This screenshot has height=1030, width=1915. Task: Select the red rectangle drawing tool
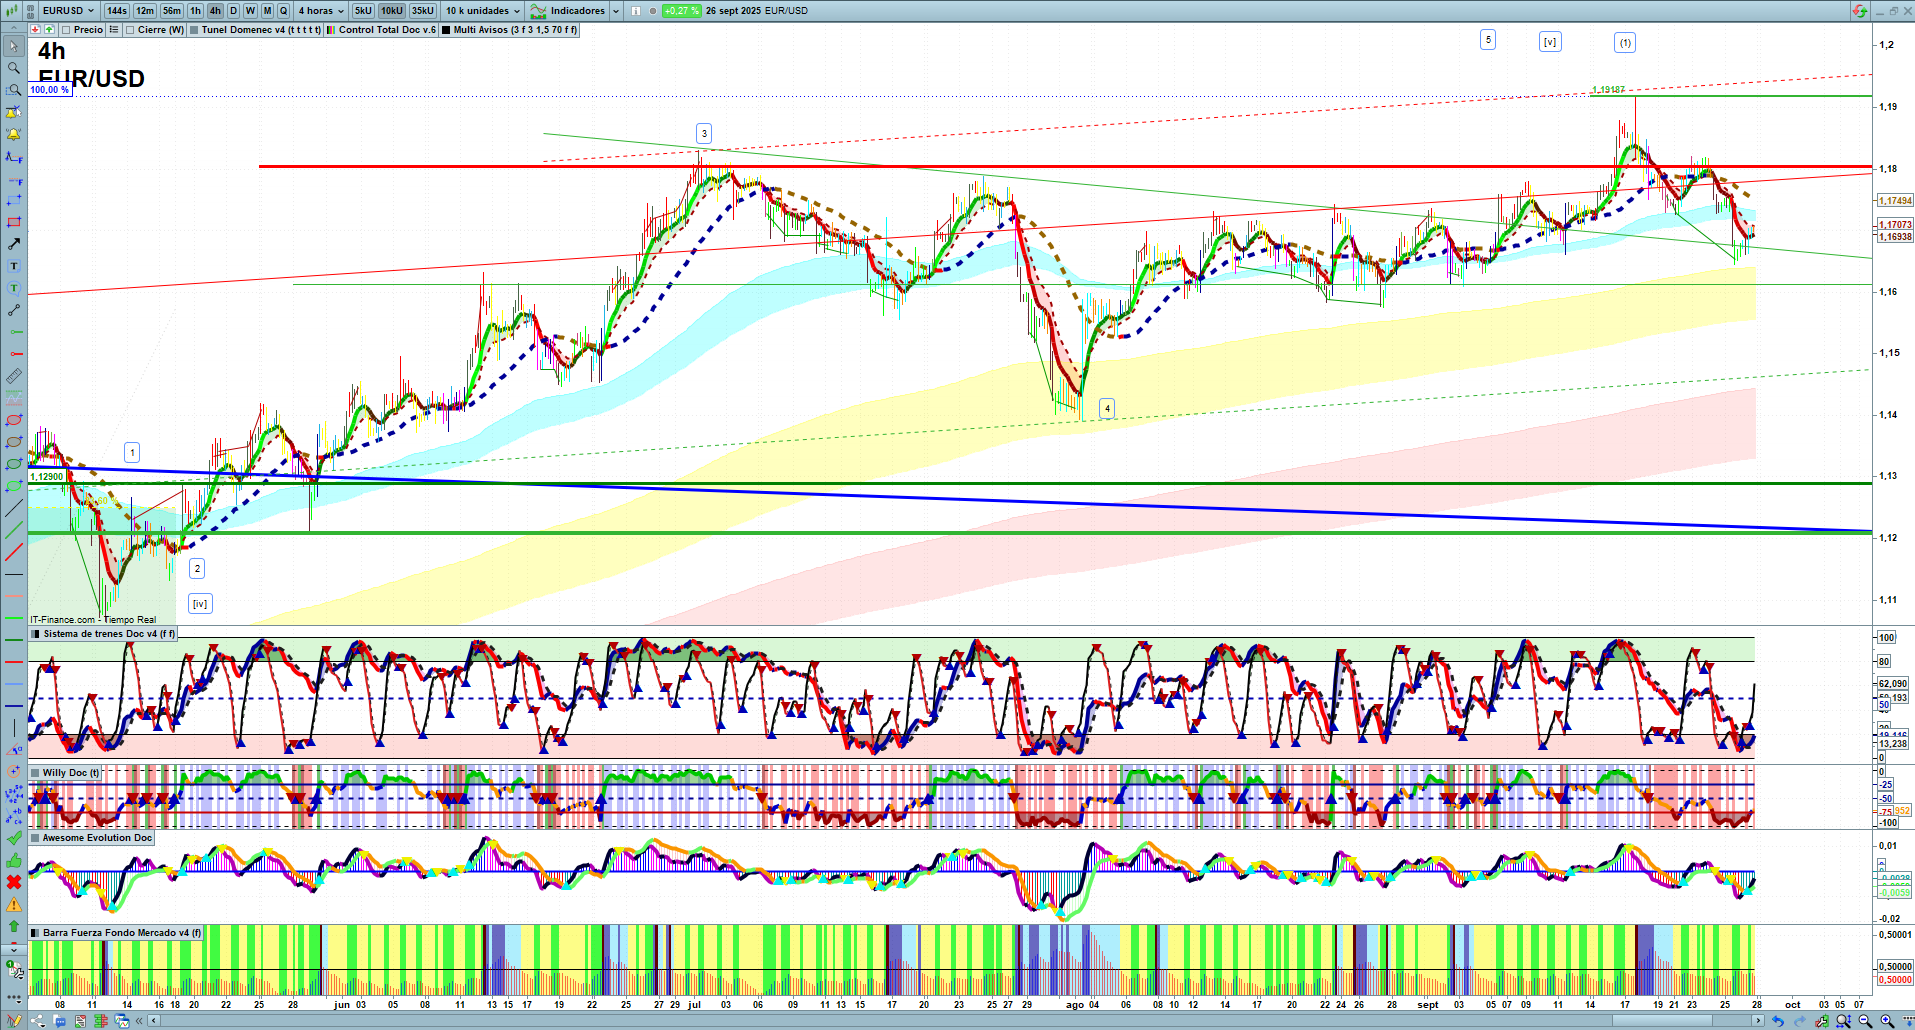[14, 222]
